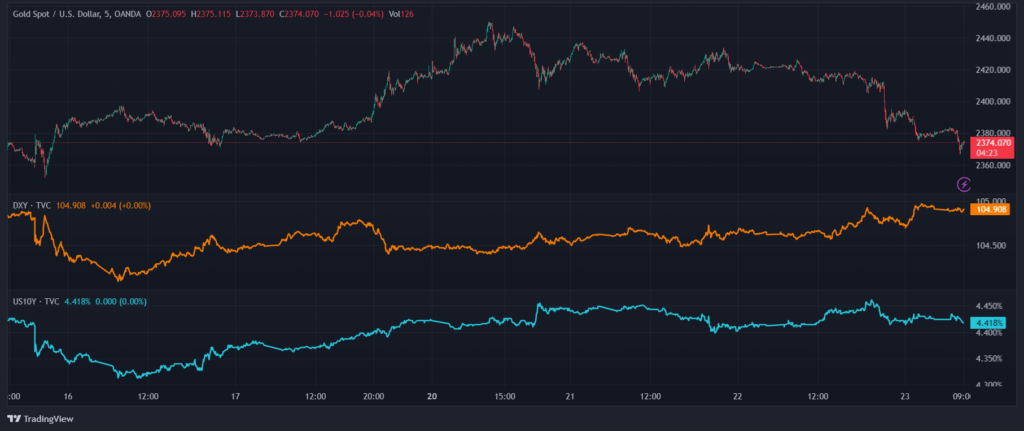Click the purple lightning bolt icon
Viewport: 1024px width, 431px height.
[964, 184]
